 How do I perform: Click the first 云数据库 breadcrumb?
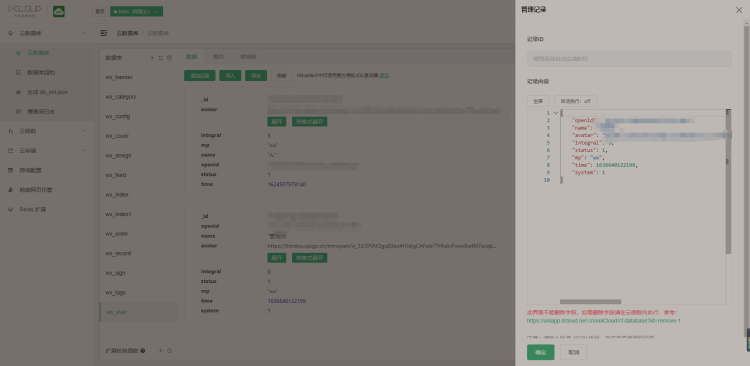point(127,33)
